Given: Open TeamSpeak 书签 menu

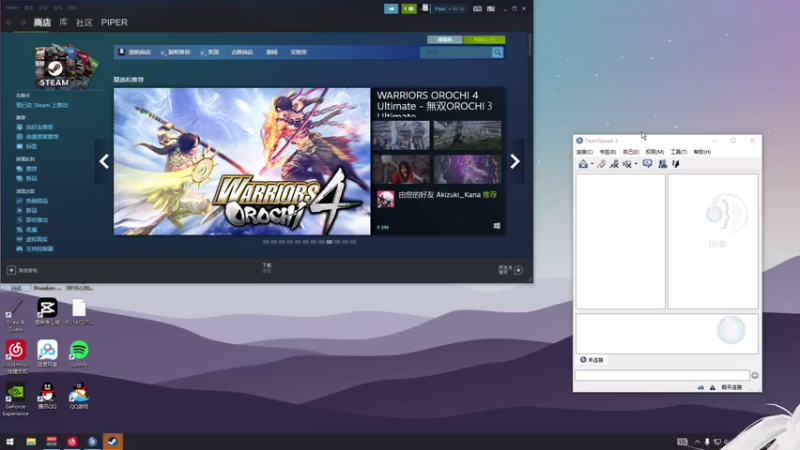Looking at the screenshot, I should (608, 152).
